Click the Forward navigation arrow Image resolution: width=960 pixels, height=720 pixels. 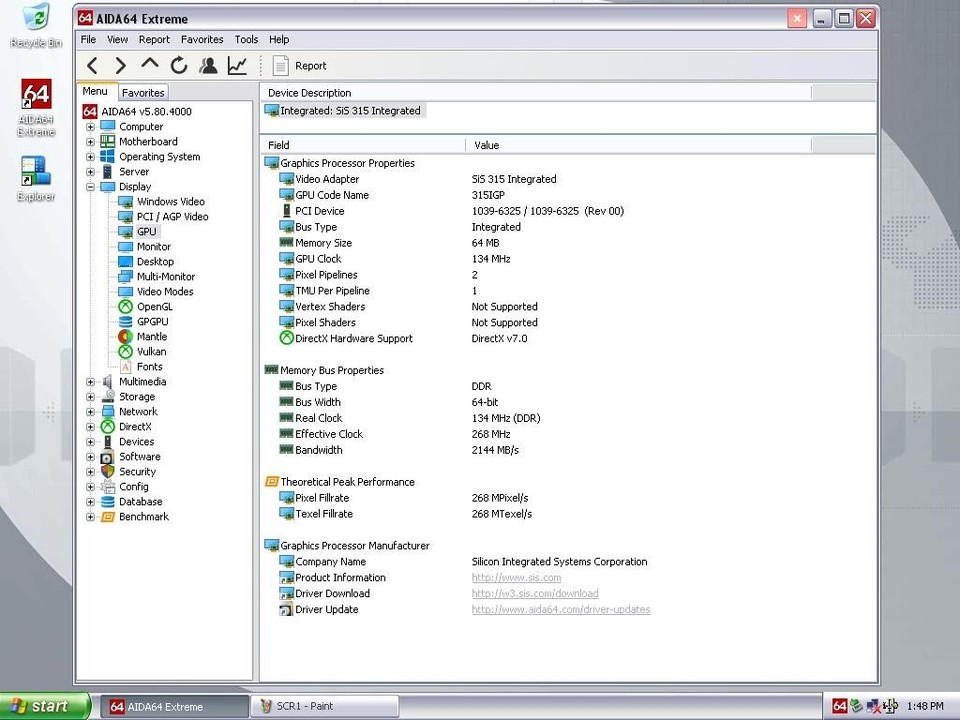click(x=121, y=66)
